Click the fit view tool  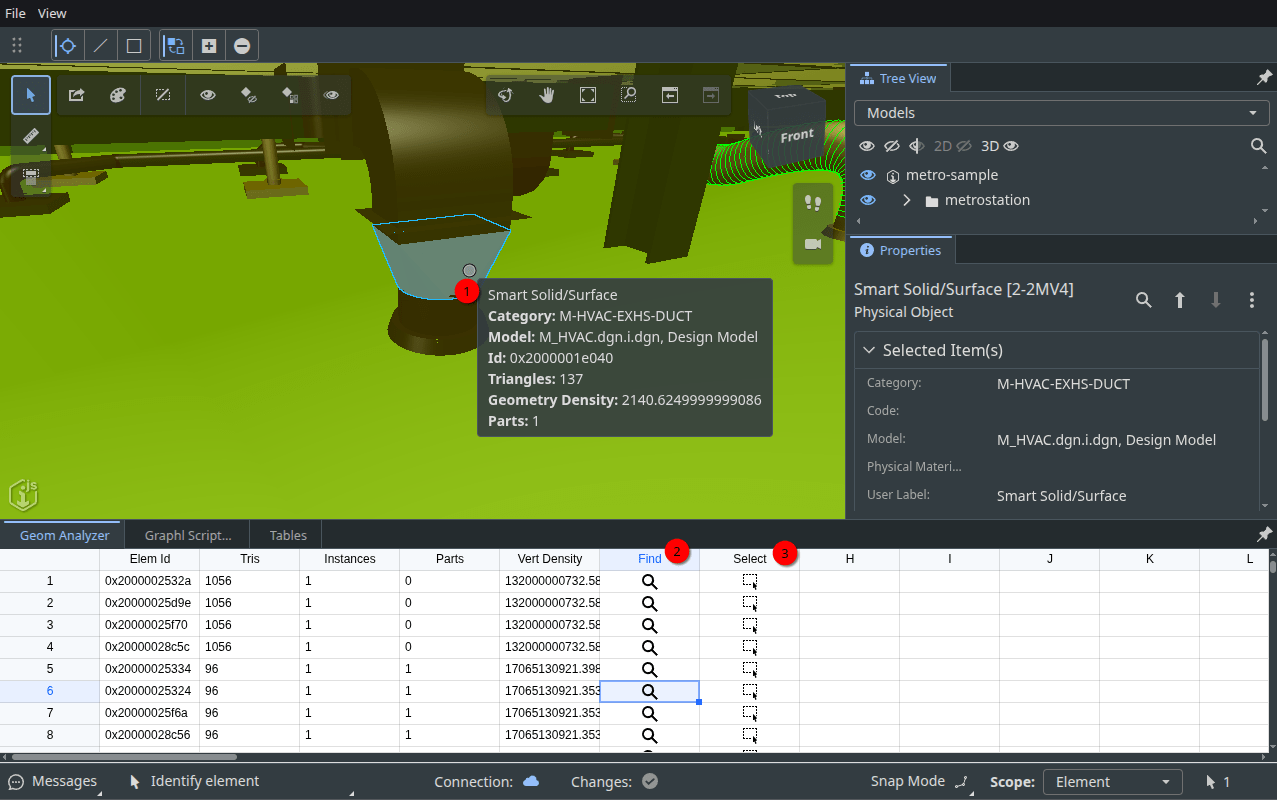point(587,95)
